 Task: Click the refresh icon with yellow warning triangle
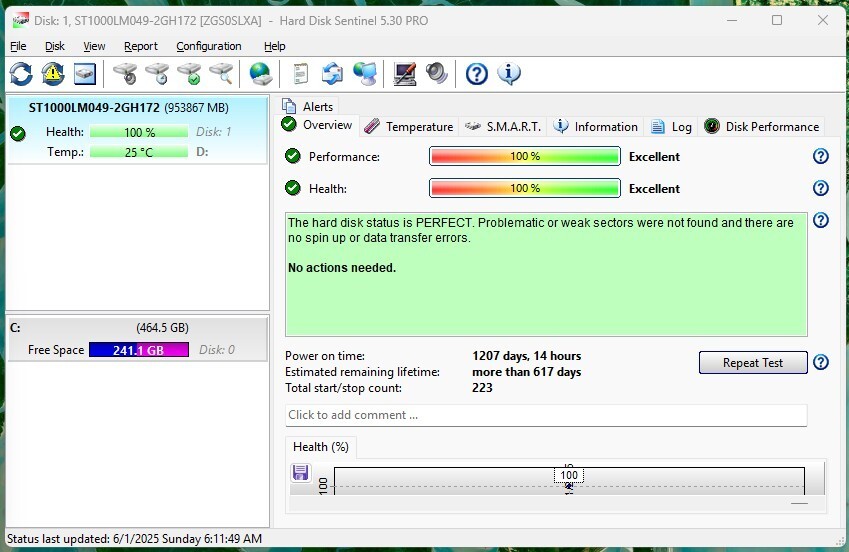coord(53,74)
